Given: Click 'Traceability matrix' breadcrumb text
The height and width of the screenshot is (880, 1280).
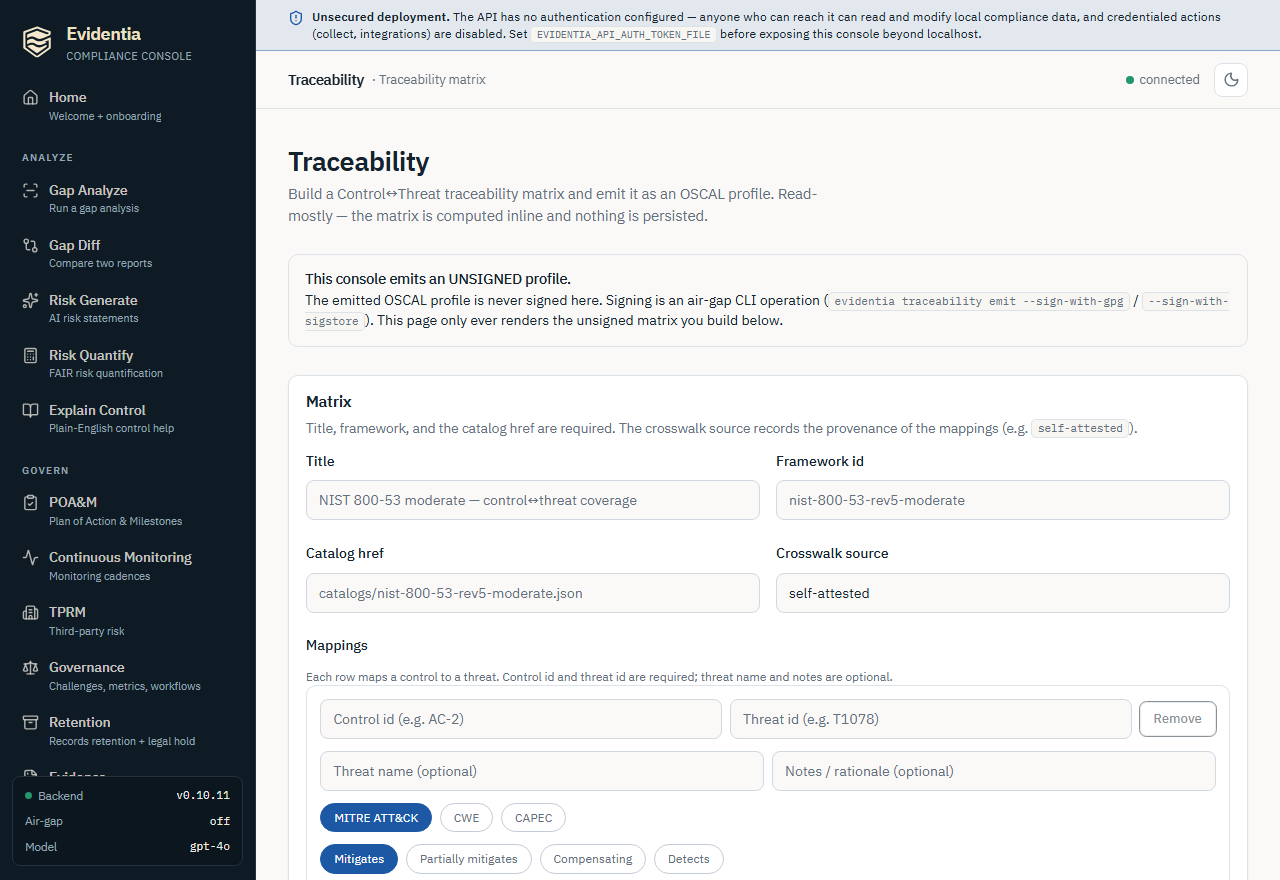Looking at the screenshot, I should tap(432, 80).
